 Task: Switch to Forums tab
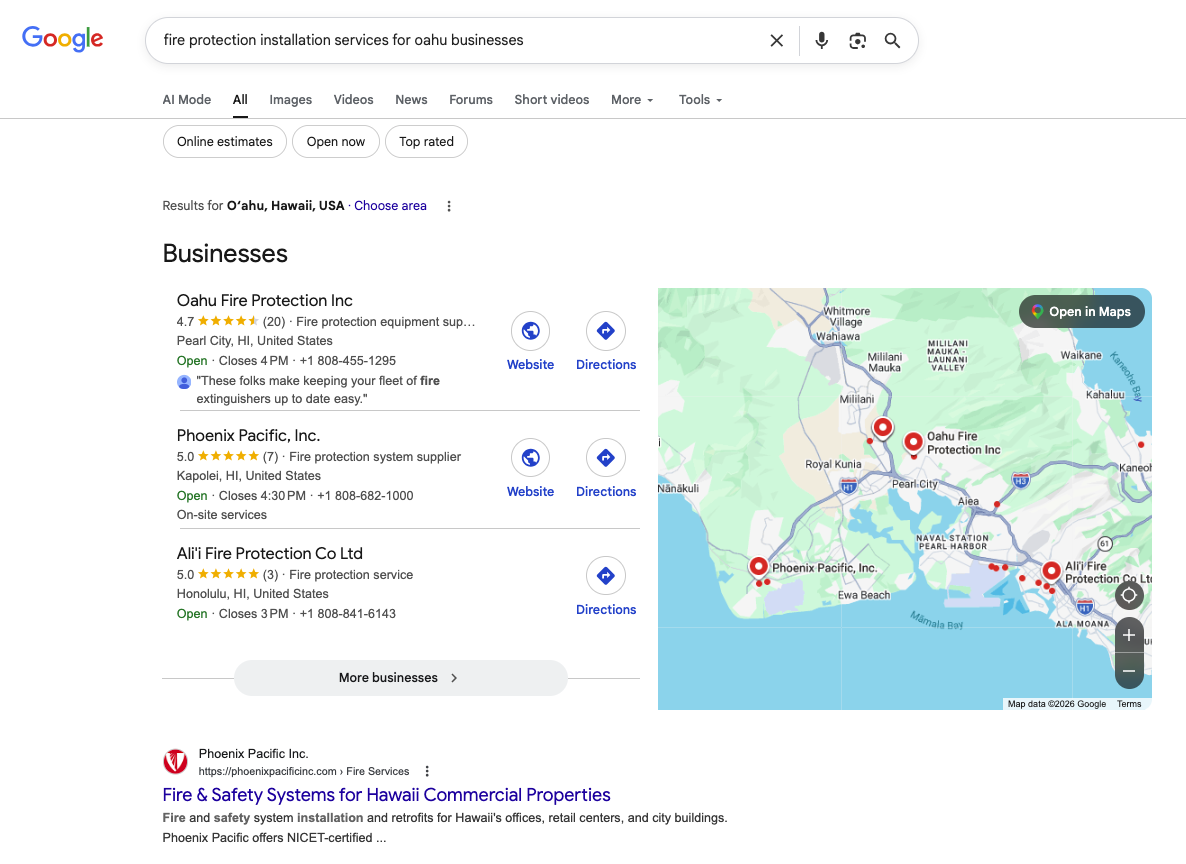click(x=471, y=100)
